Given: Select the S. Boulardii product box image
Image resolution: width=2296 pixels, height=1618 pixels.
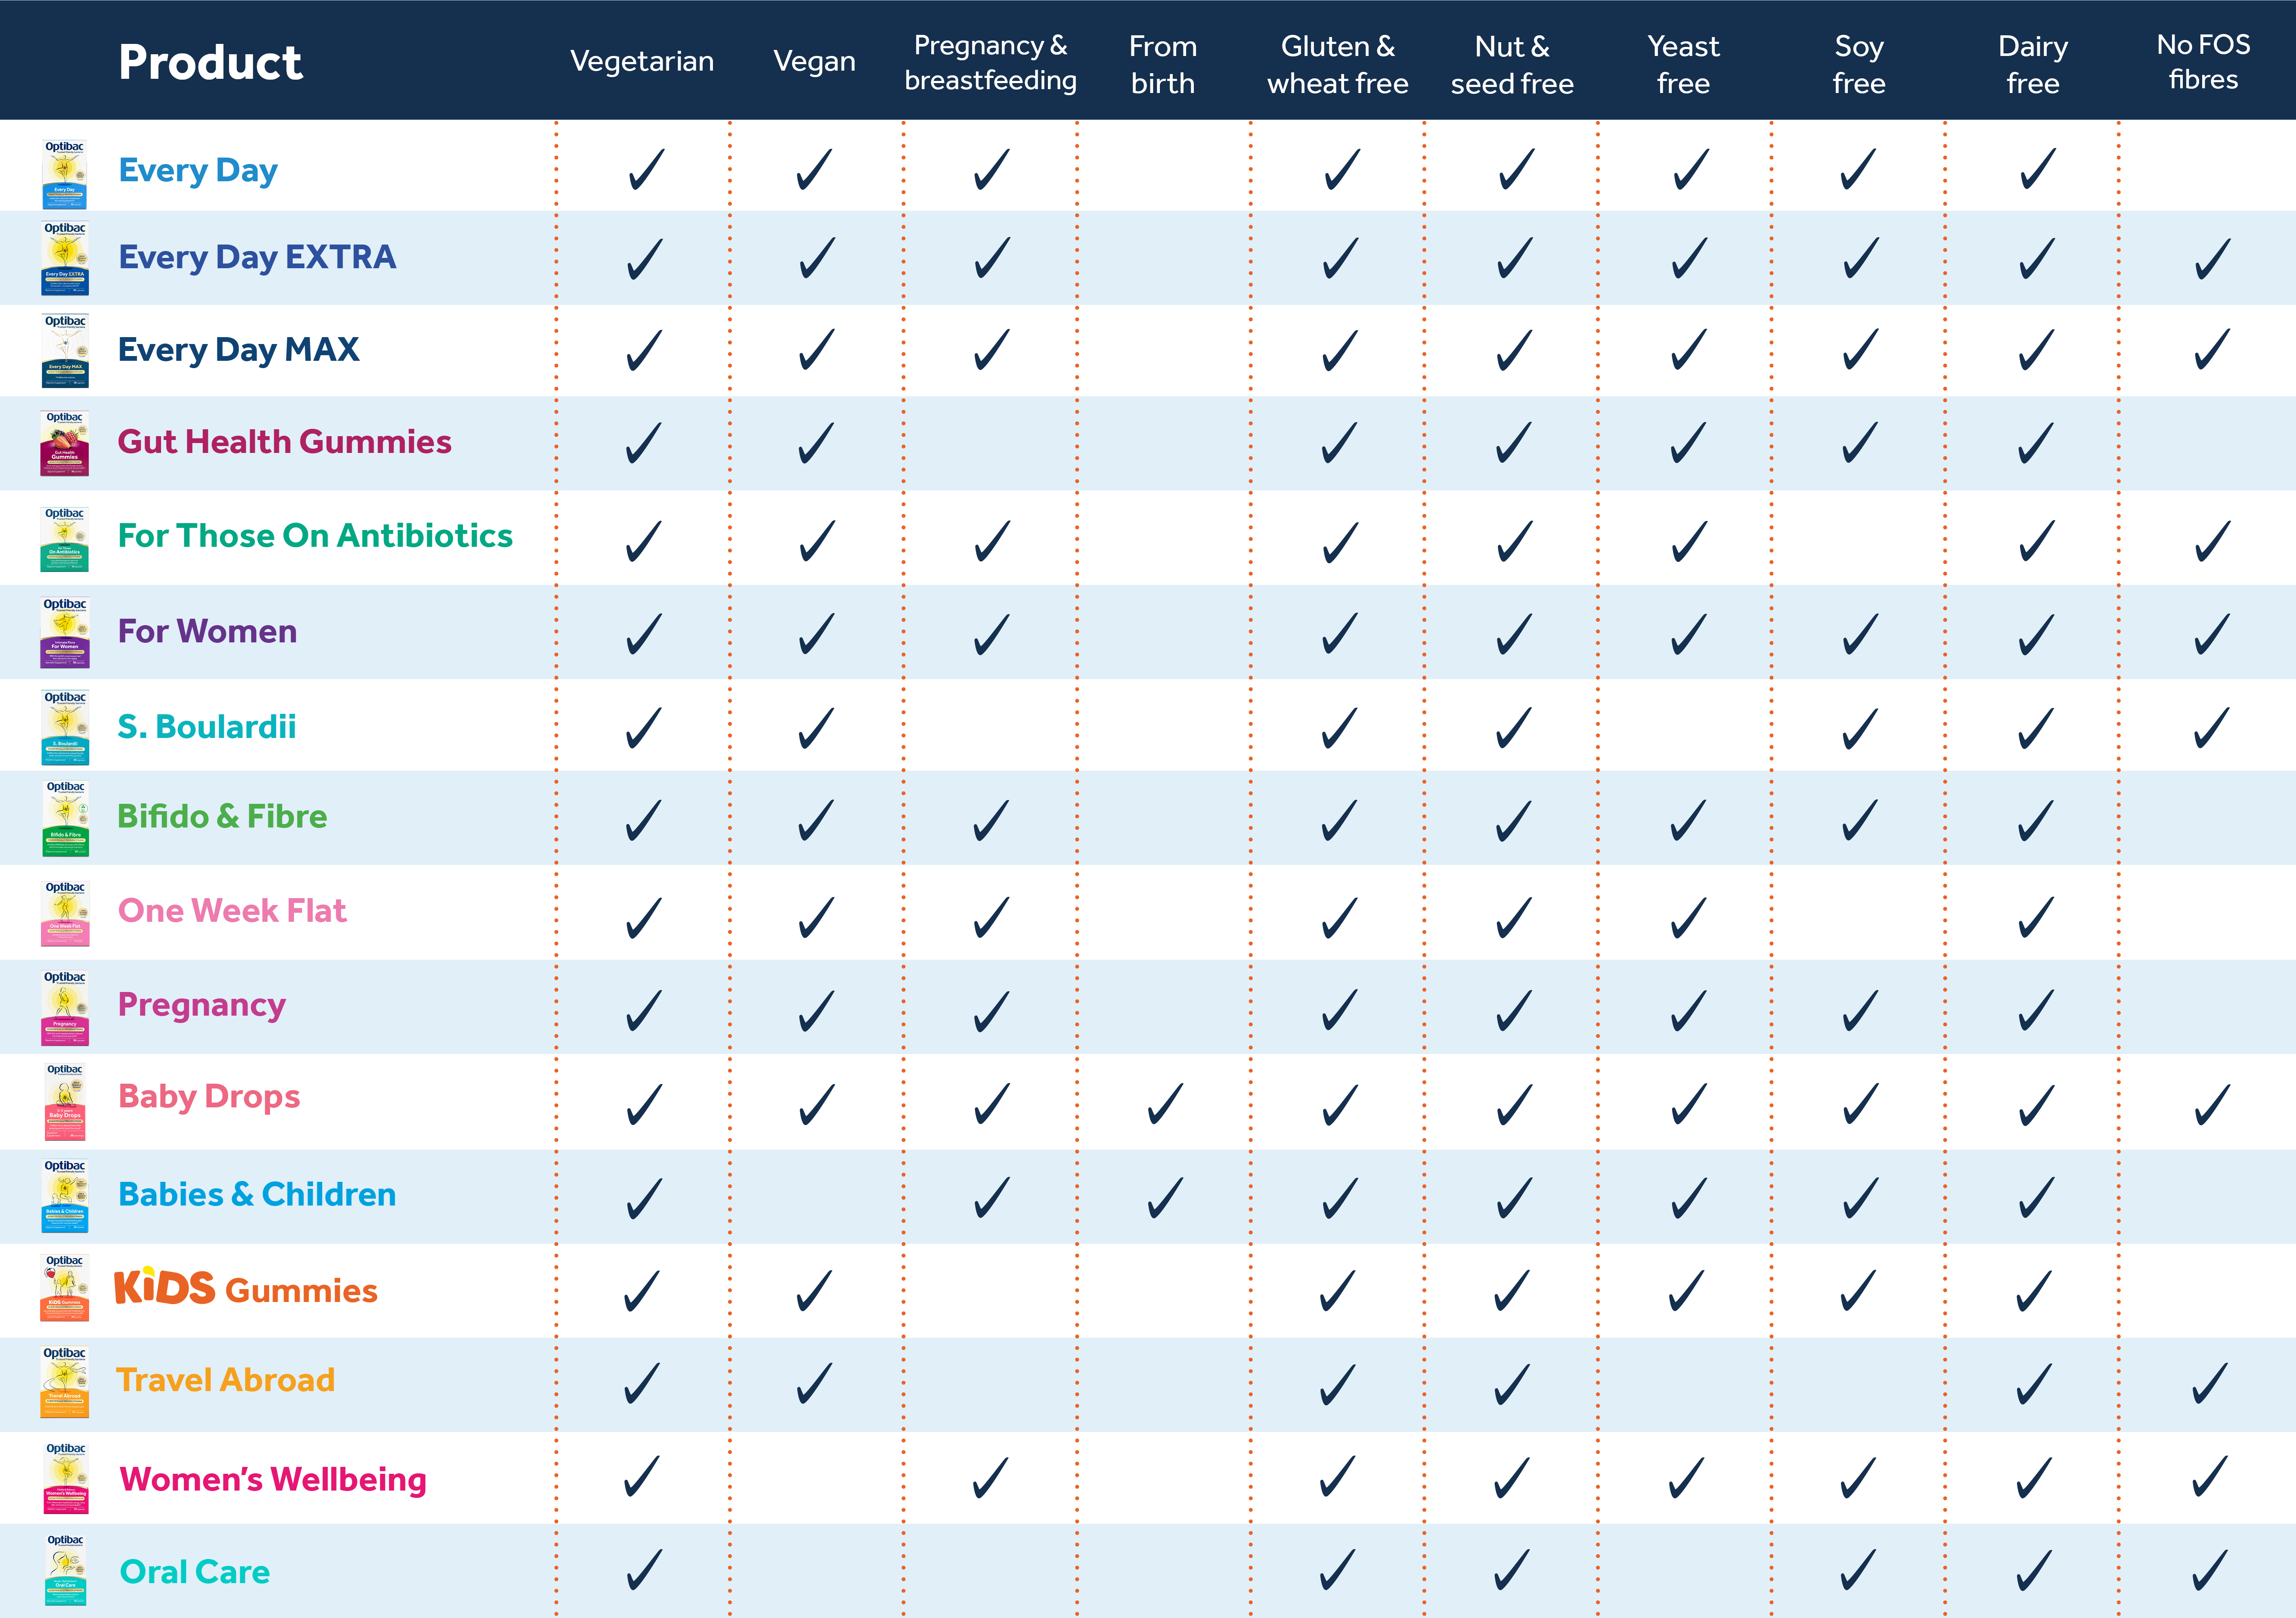Looking at the screenshot, I should pyautogui.click(x=64, y=727).
